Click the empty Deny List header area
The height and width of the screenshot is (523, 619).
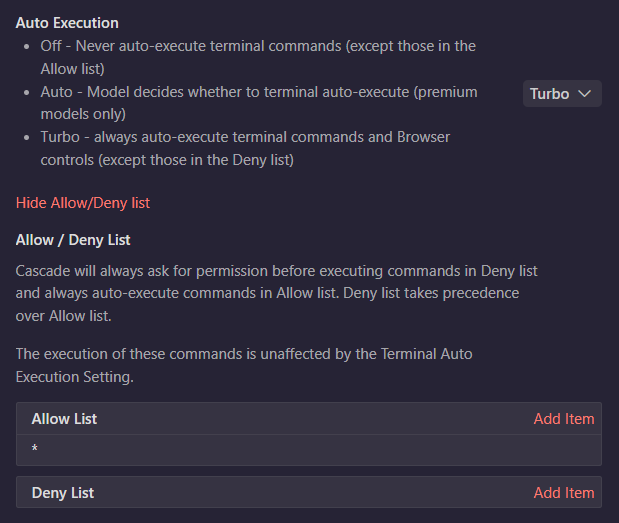coord(314,493)
